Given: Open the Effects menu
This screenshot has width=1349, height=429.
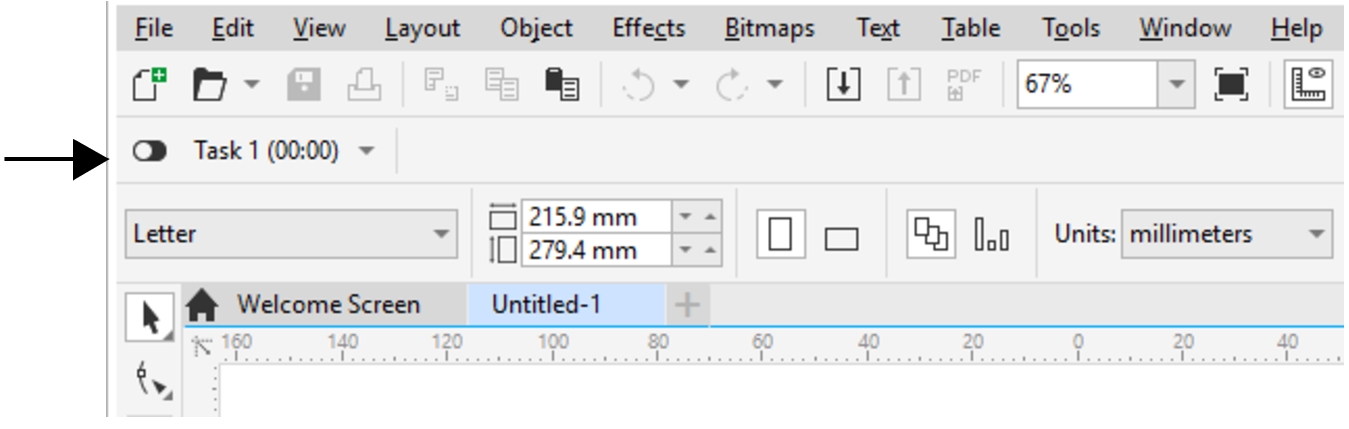Looking at the screenshot, I should pos(648,29).
